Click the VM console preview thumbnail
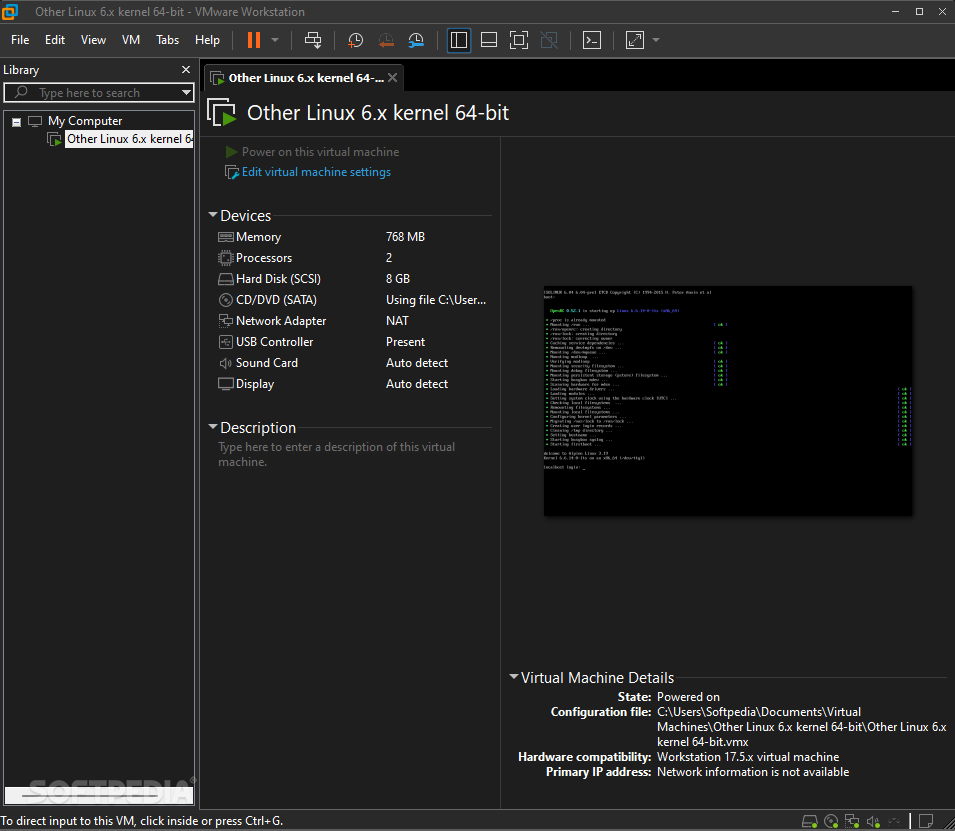 coord(728,401)
